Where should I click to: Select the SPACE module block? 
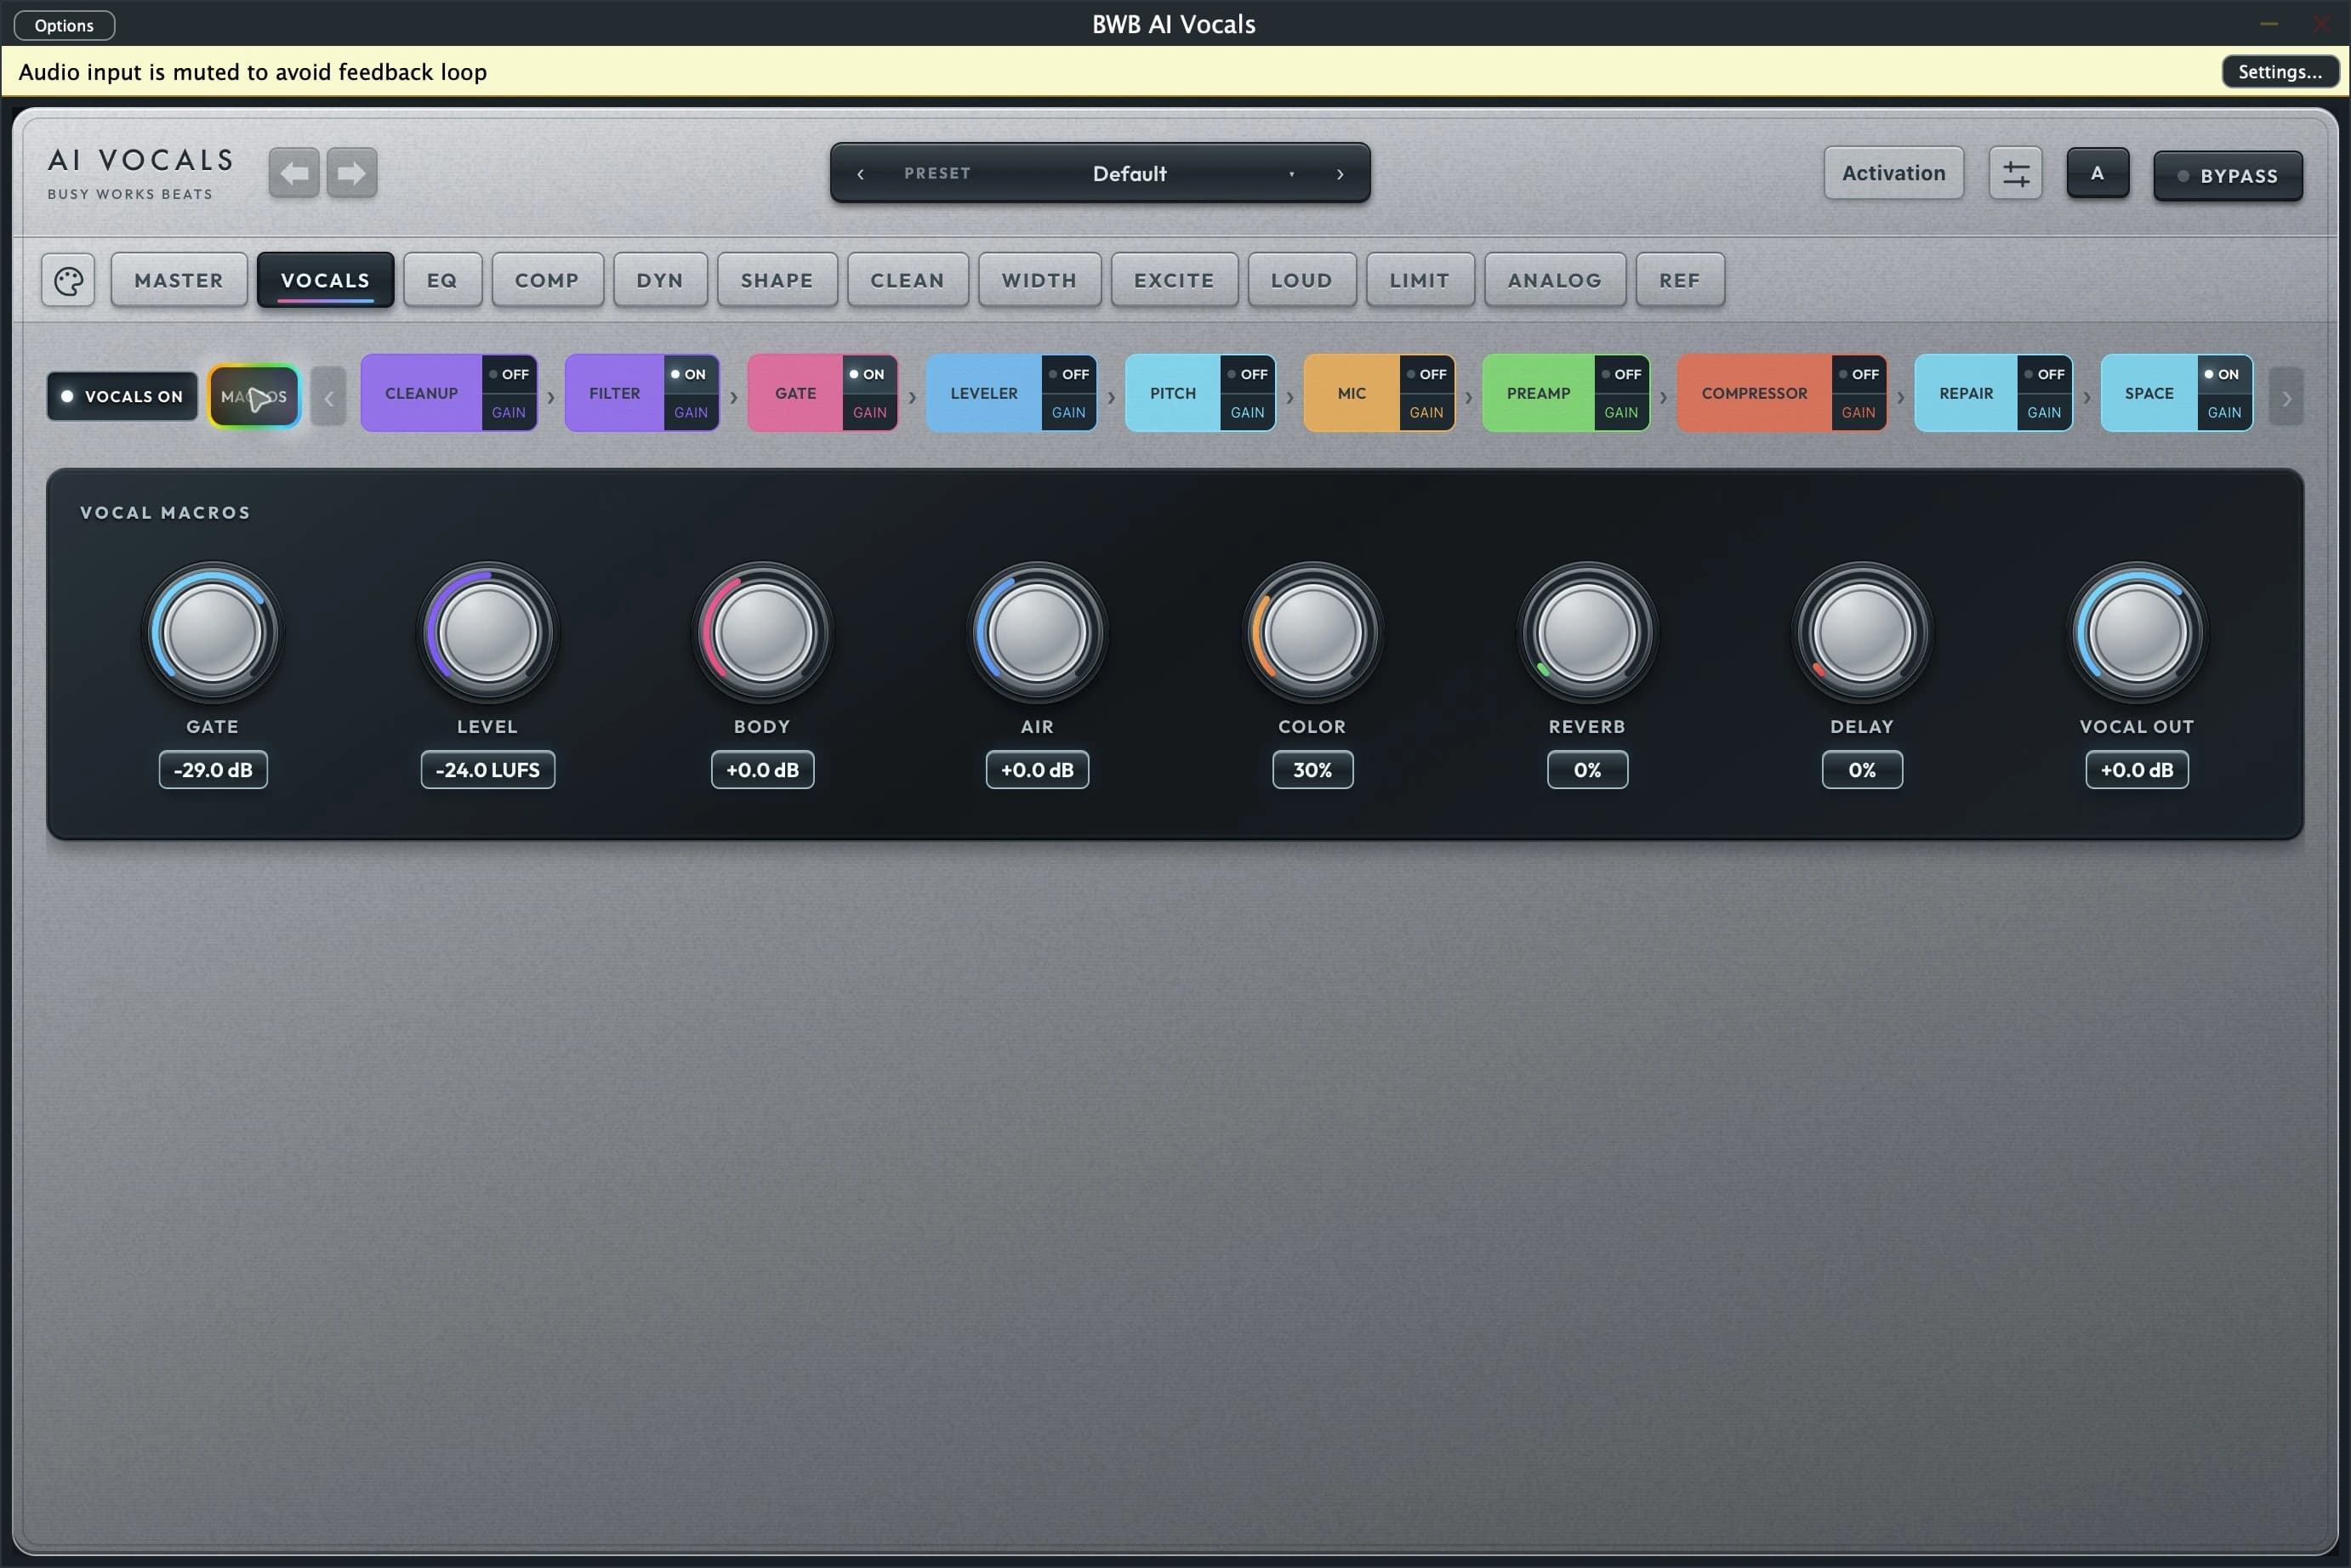click(x=2148, y=393)
